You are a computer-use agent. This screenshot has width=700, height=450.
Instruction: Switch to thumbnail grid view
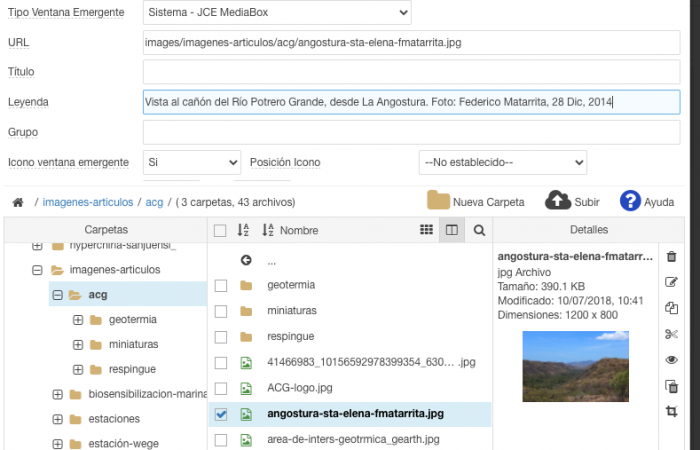(x=427, y=230)
